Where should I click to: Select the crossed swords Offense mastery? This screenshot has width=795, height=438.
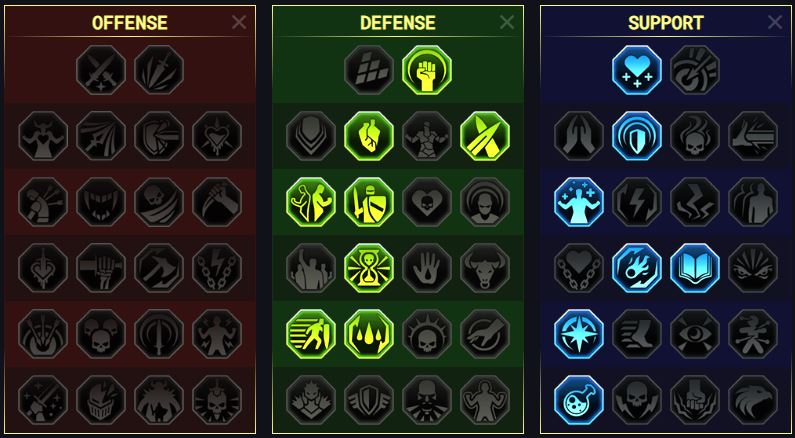click(101, 70)
